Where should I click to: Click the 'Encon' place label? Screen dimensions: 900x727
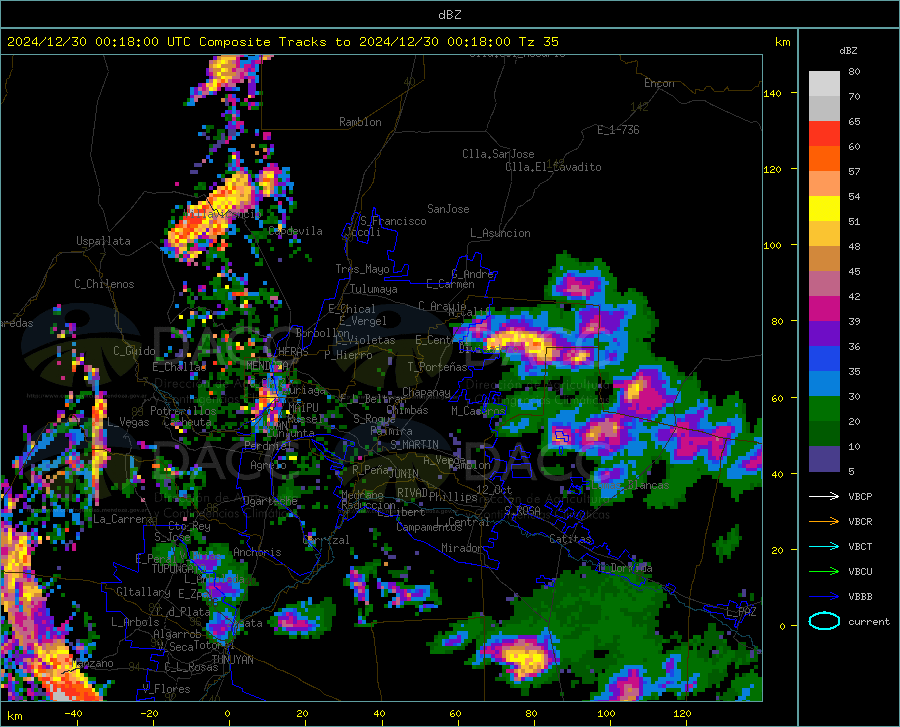click(659, 83)
